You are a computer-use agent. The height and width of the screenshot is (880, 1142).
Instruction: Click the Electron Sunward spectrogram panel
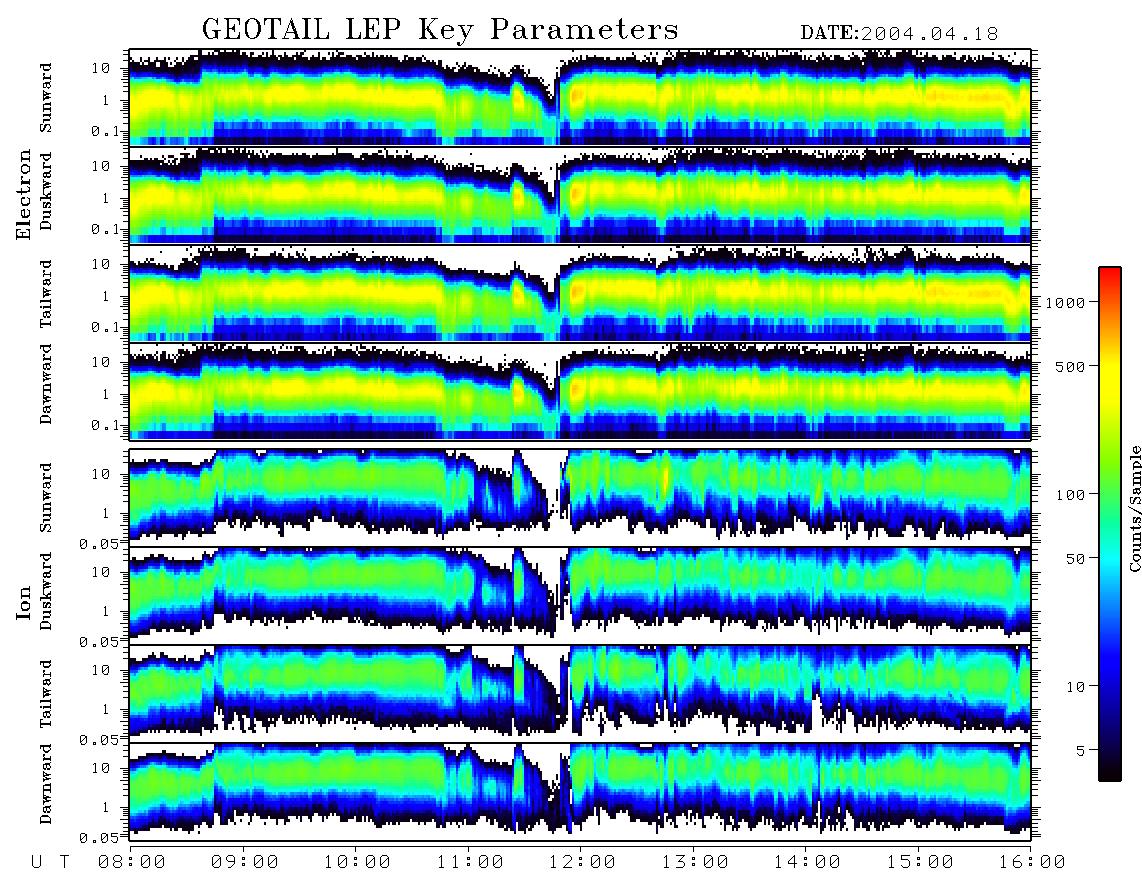580,97
